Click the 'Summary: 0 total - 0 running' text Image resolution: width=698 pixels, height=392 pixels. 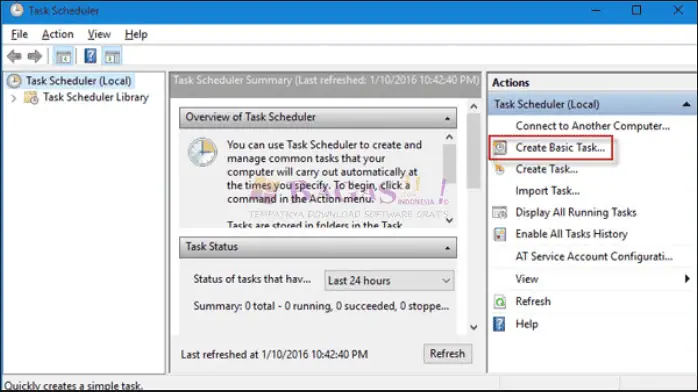(x=321, y=306)
